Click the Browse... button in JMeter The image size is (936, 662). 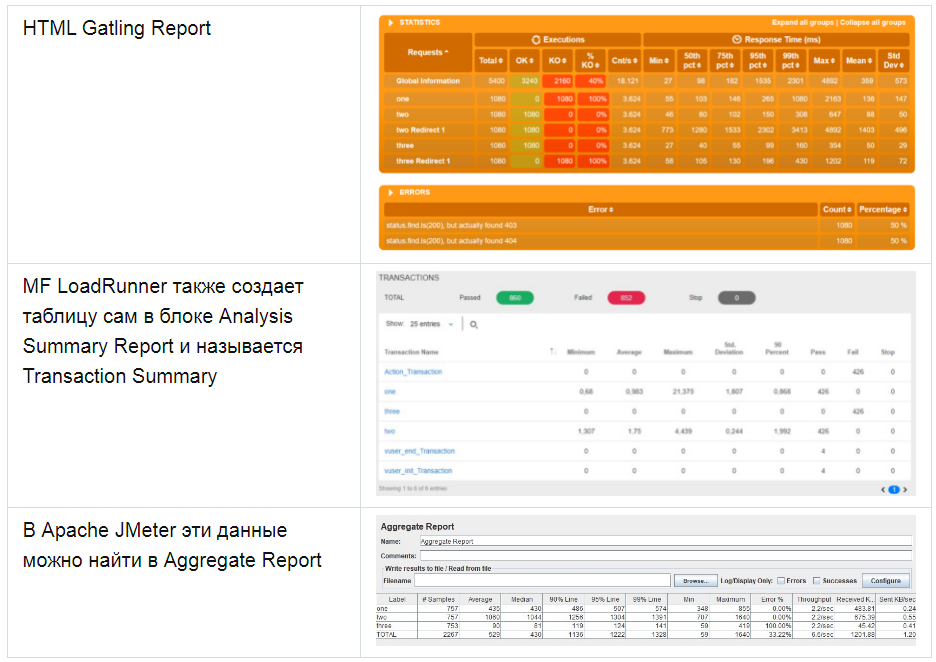pyautogui.click(x=695, y=581)
